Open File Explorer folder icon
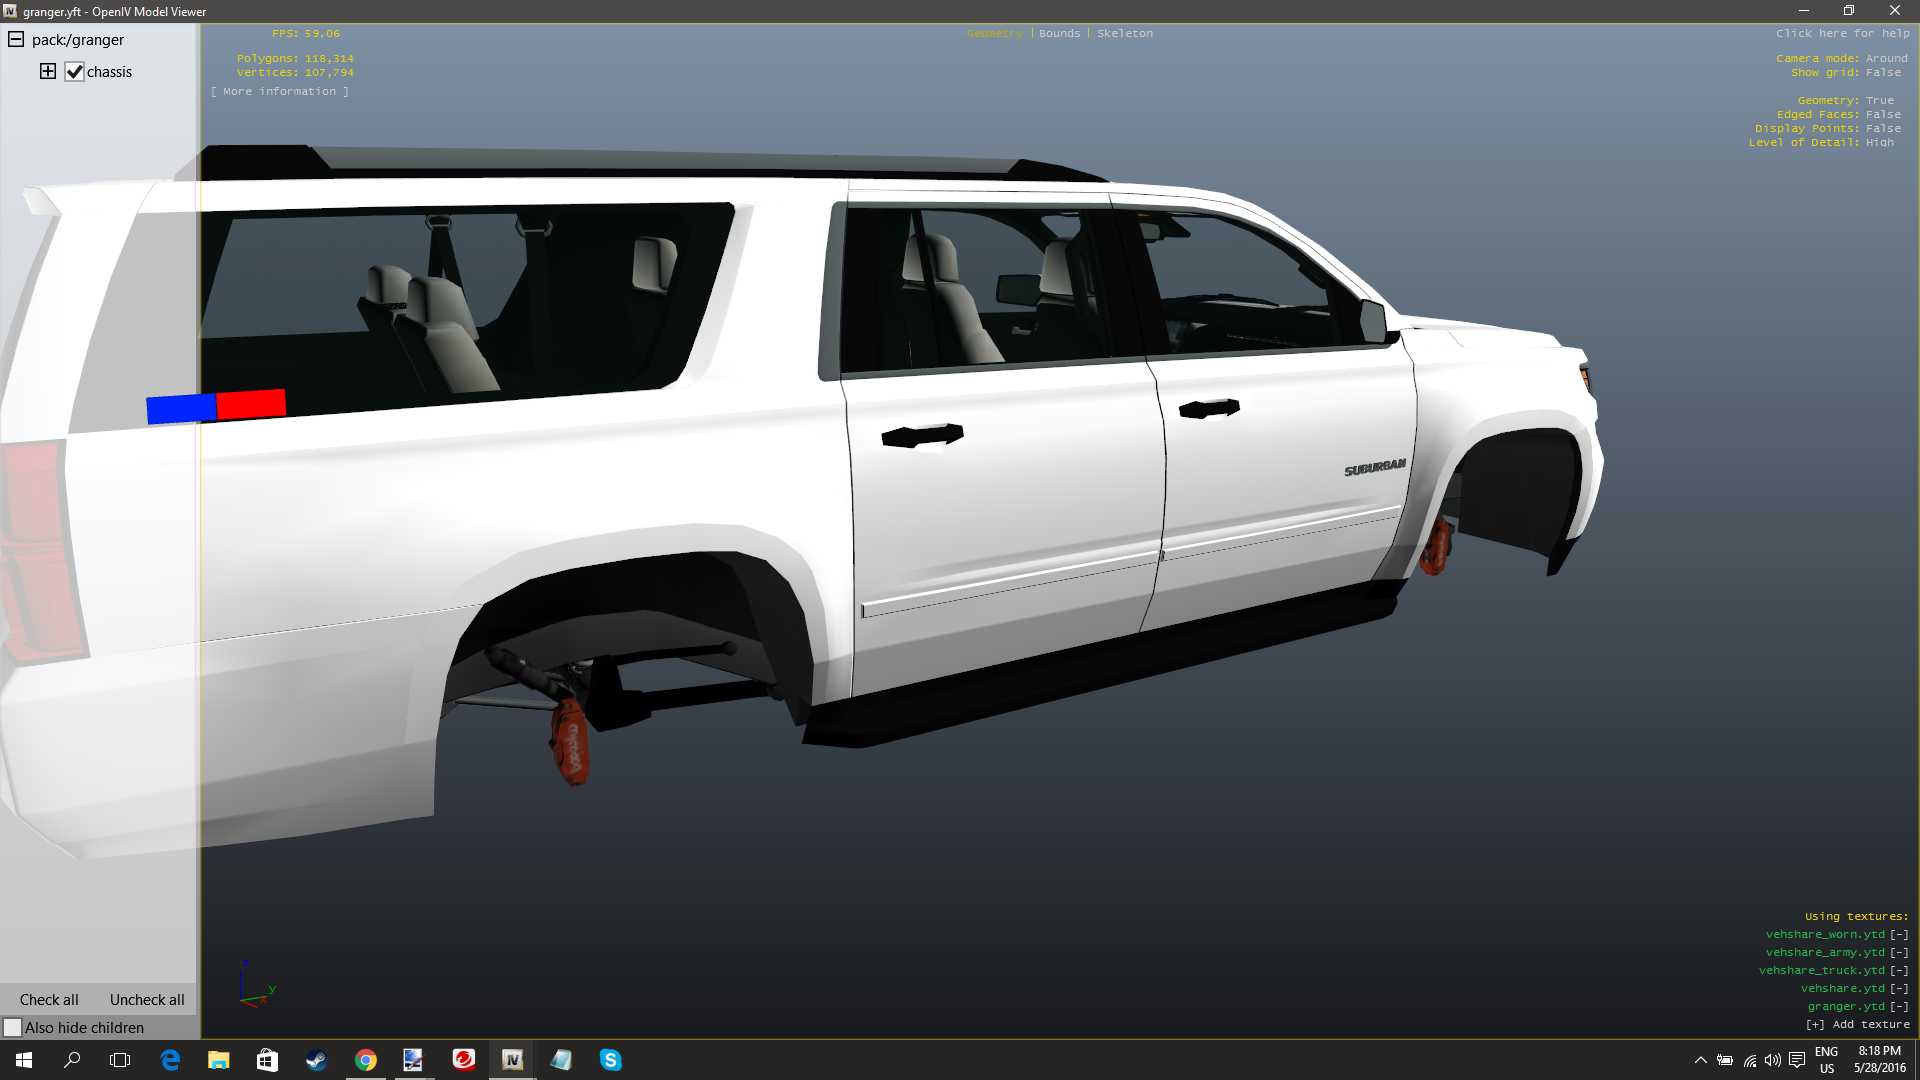The image size is (1920, 1080). pos(218,1060)
